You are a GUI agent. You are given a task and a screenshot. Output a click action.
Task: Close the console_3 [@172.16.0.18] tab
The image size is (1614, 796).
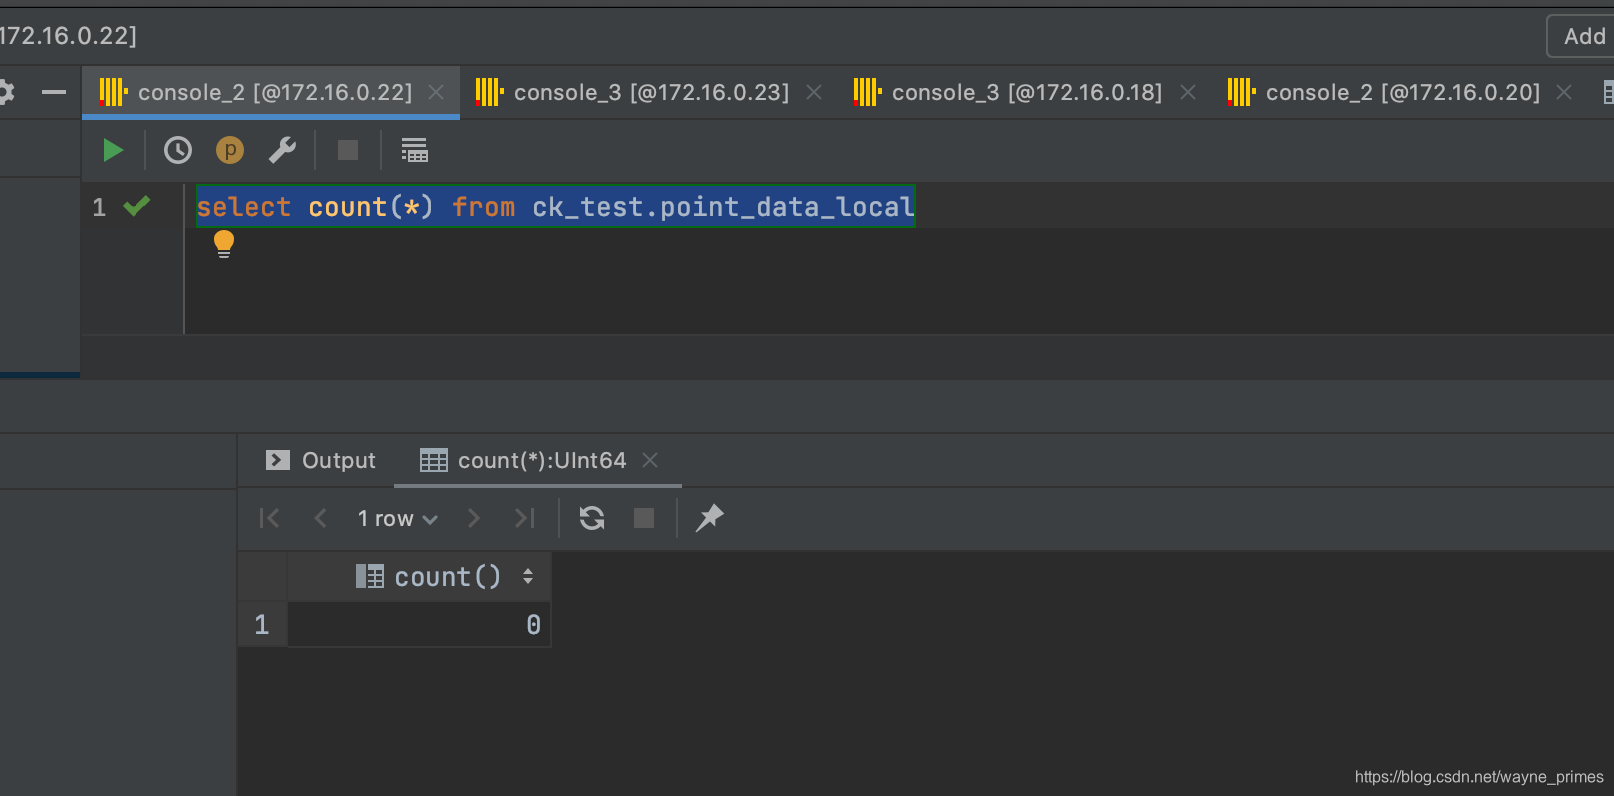click(1188, 92)
